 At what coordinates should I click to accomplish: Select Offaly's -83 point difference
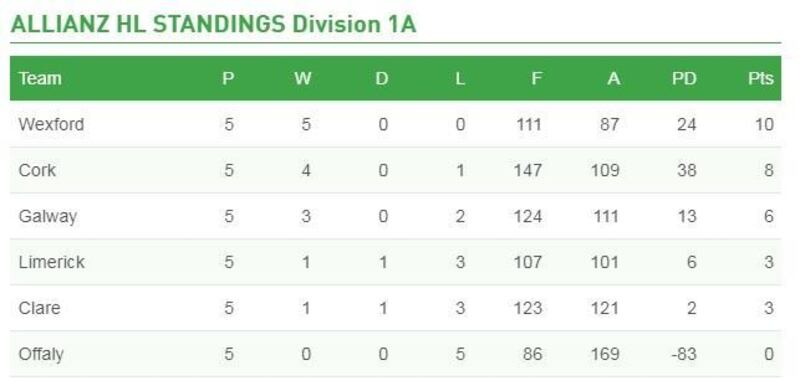point(683,354)
